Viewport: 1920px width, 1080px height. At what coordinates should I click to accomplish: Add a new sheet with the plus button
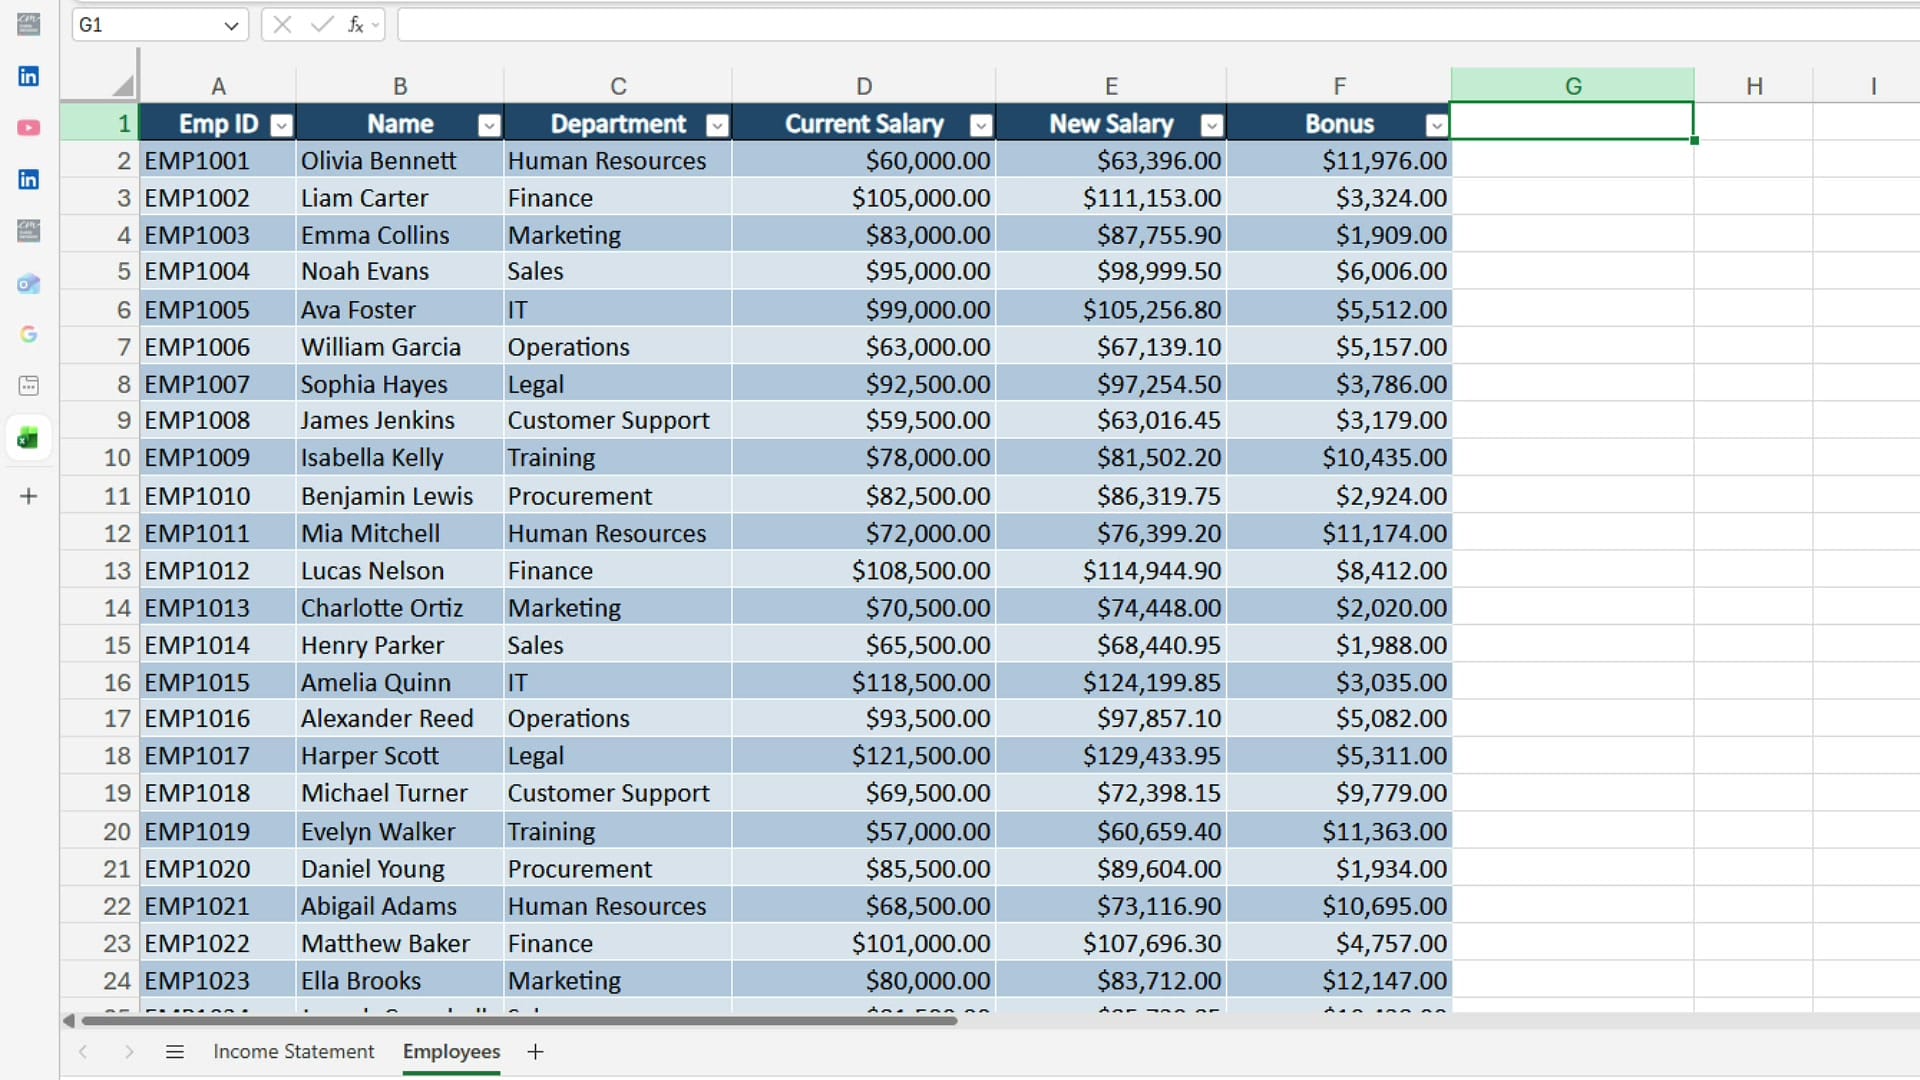(x=536, y=1052)
